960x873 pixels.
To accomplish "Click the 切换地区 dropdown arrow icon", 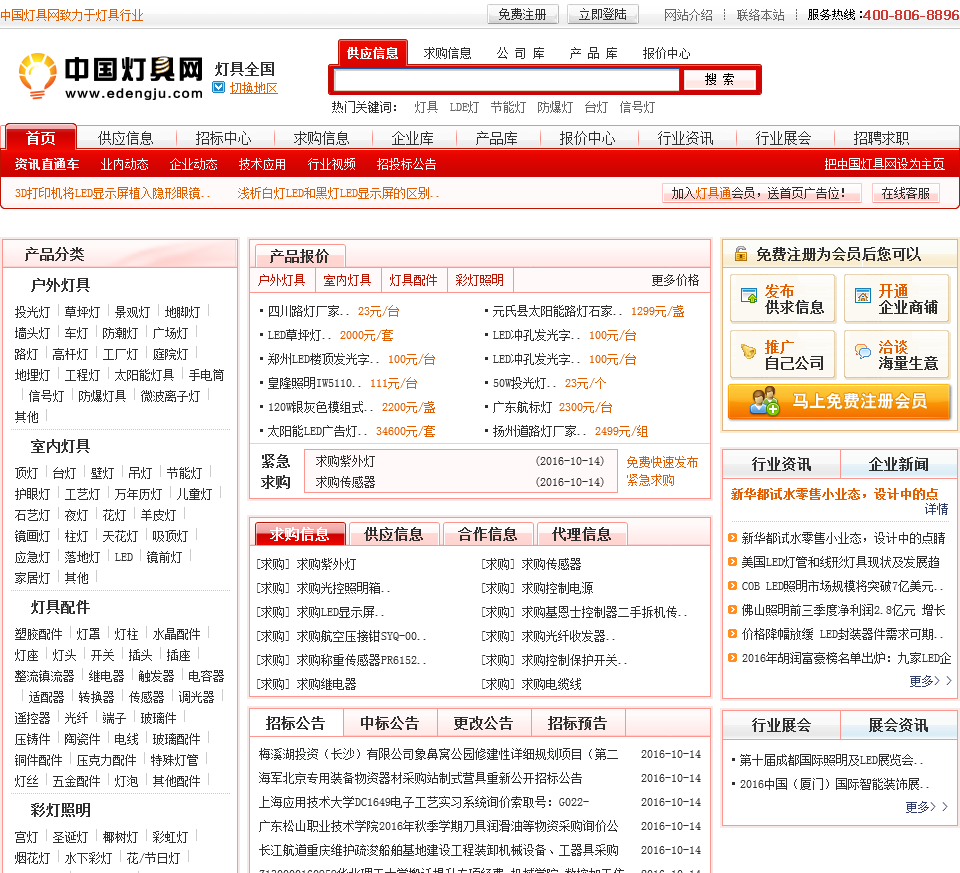I will [219, 88].
